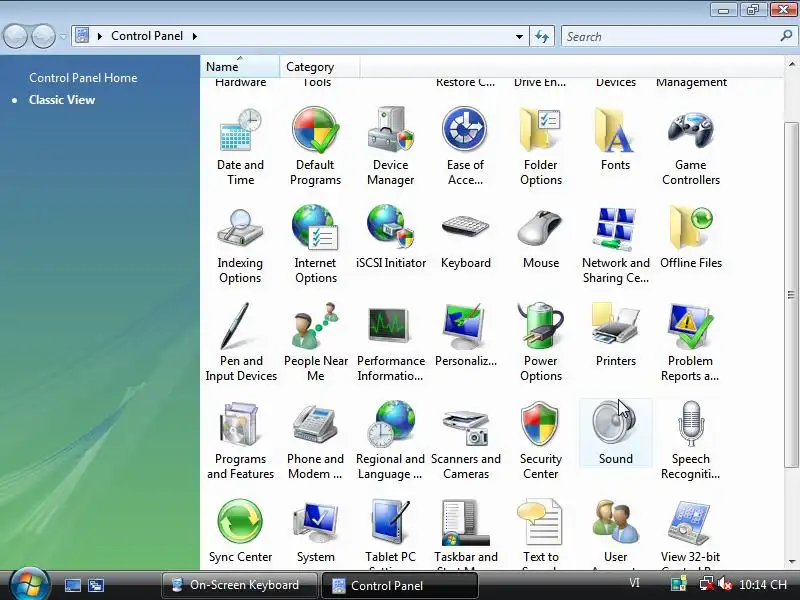Viewport: 800px width, 600px height.
Task: Open Internet Options
Action: coord(315,245)
